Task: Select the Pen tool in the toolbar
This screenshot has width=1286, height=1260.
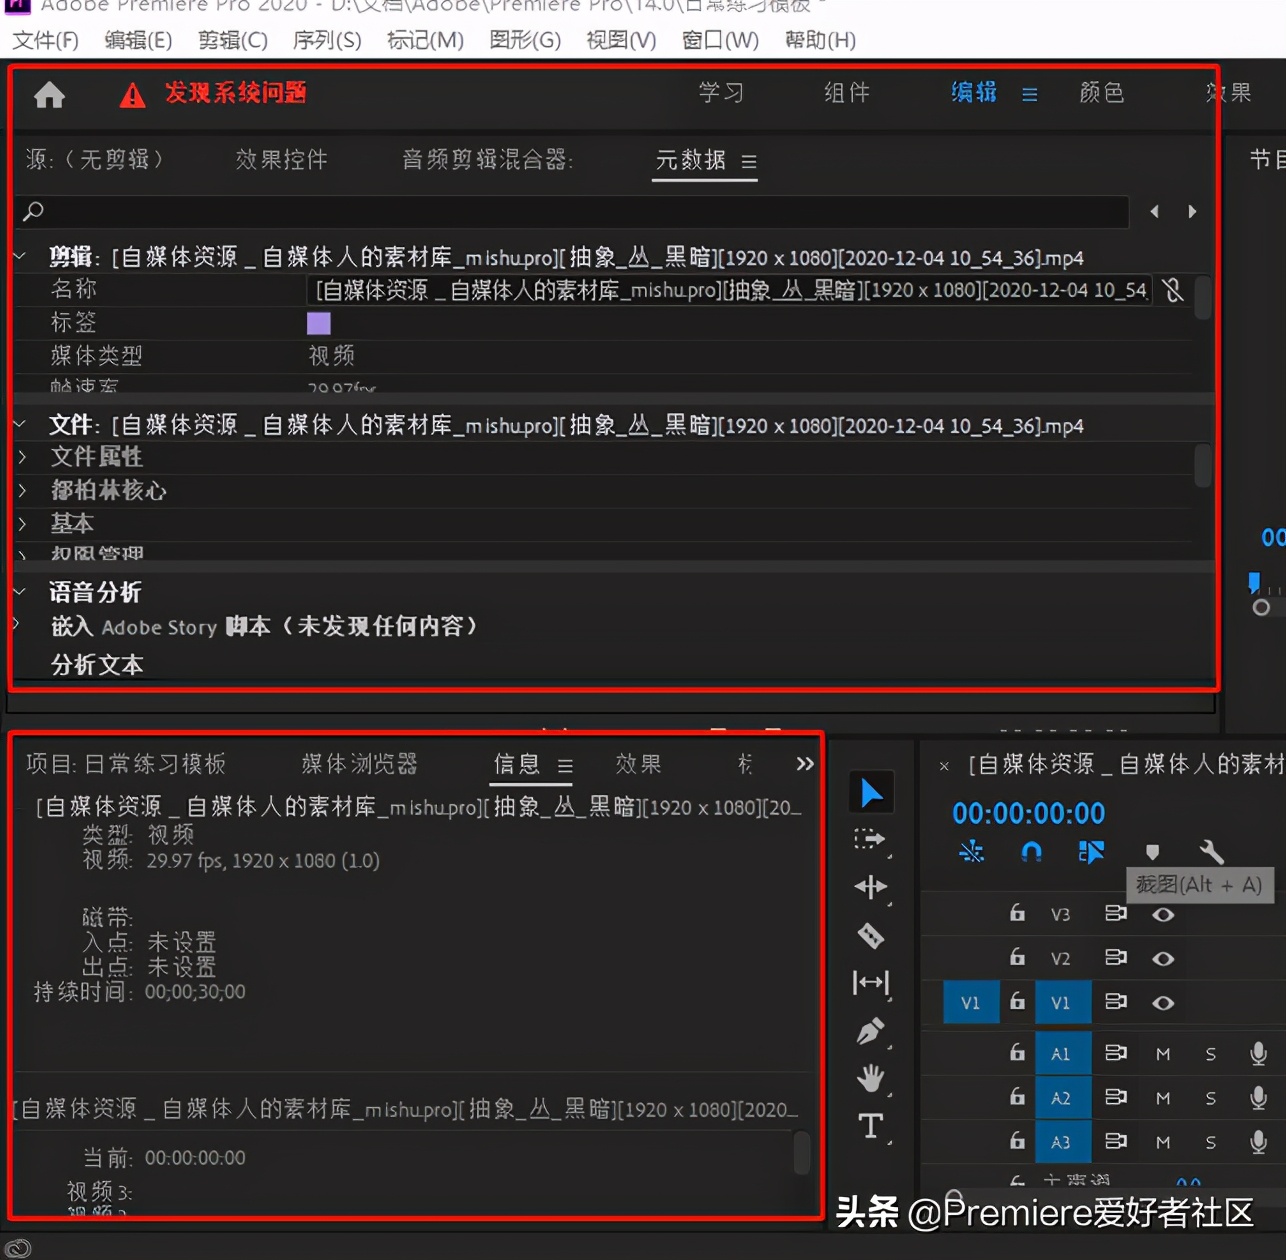Action: coord(870,1031)
